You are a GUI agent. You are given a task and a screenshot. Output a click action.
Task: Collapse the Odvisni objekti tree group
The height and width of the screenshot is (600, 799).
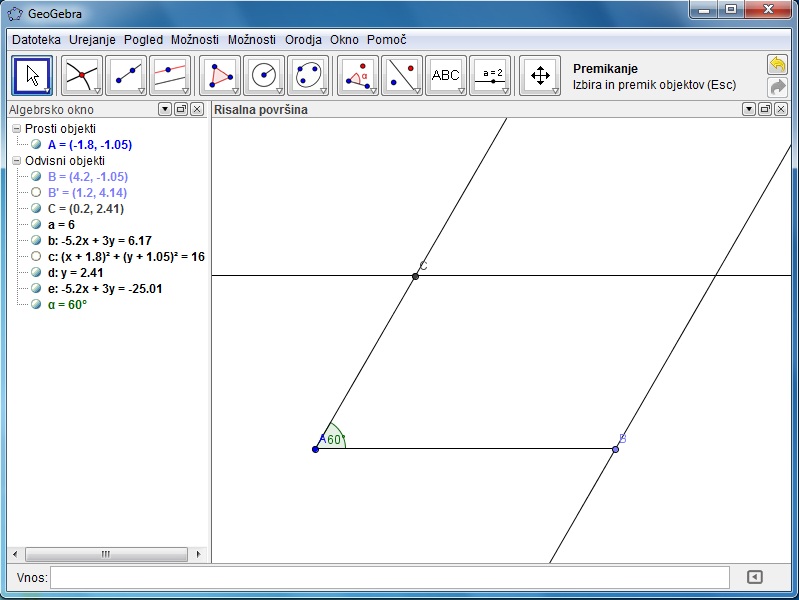pyautogui.click(x=16, y=161)
